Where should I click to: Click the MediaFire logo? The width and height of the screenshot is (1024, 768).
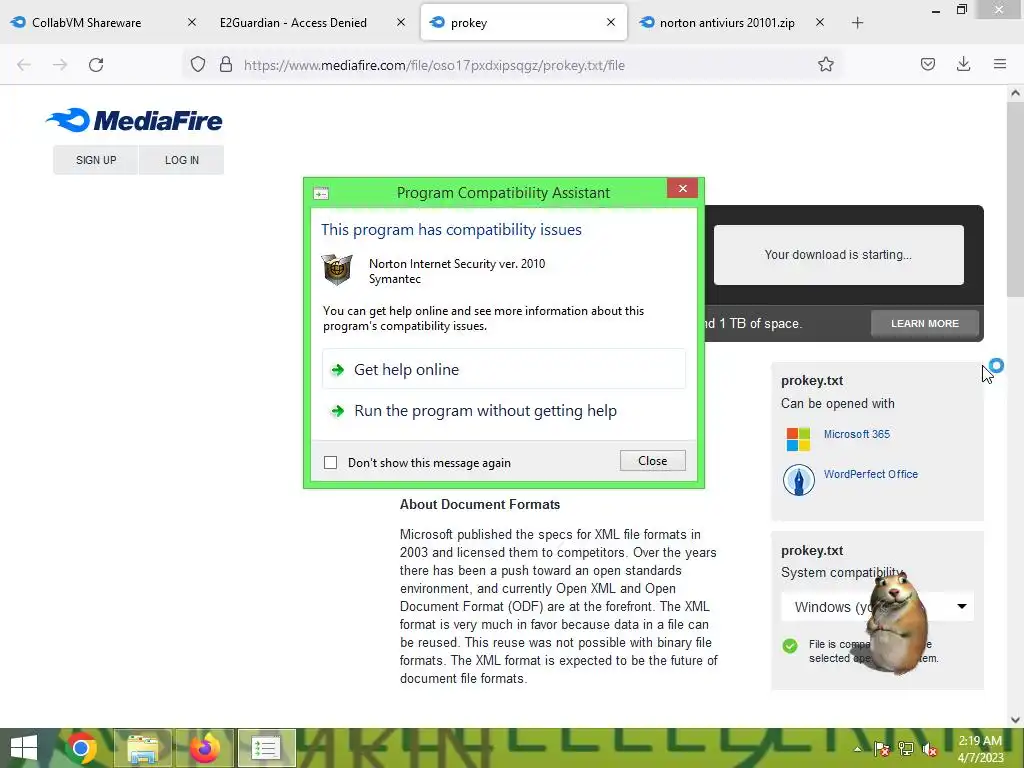point(134,120)
